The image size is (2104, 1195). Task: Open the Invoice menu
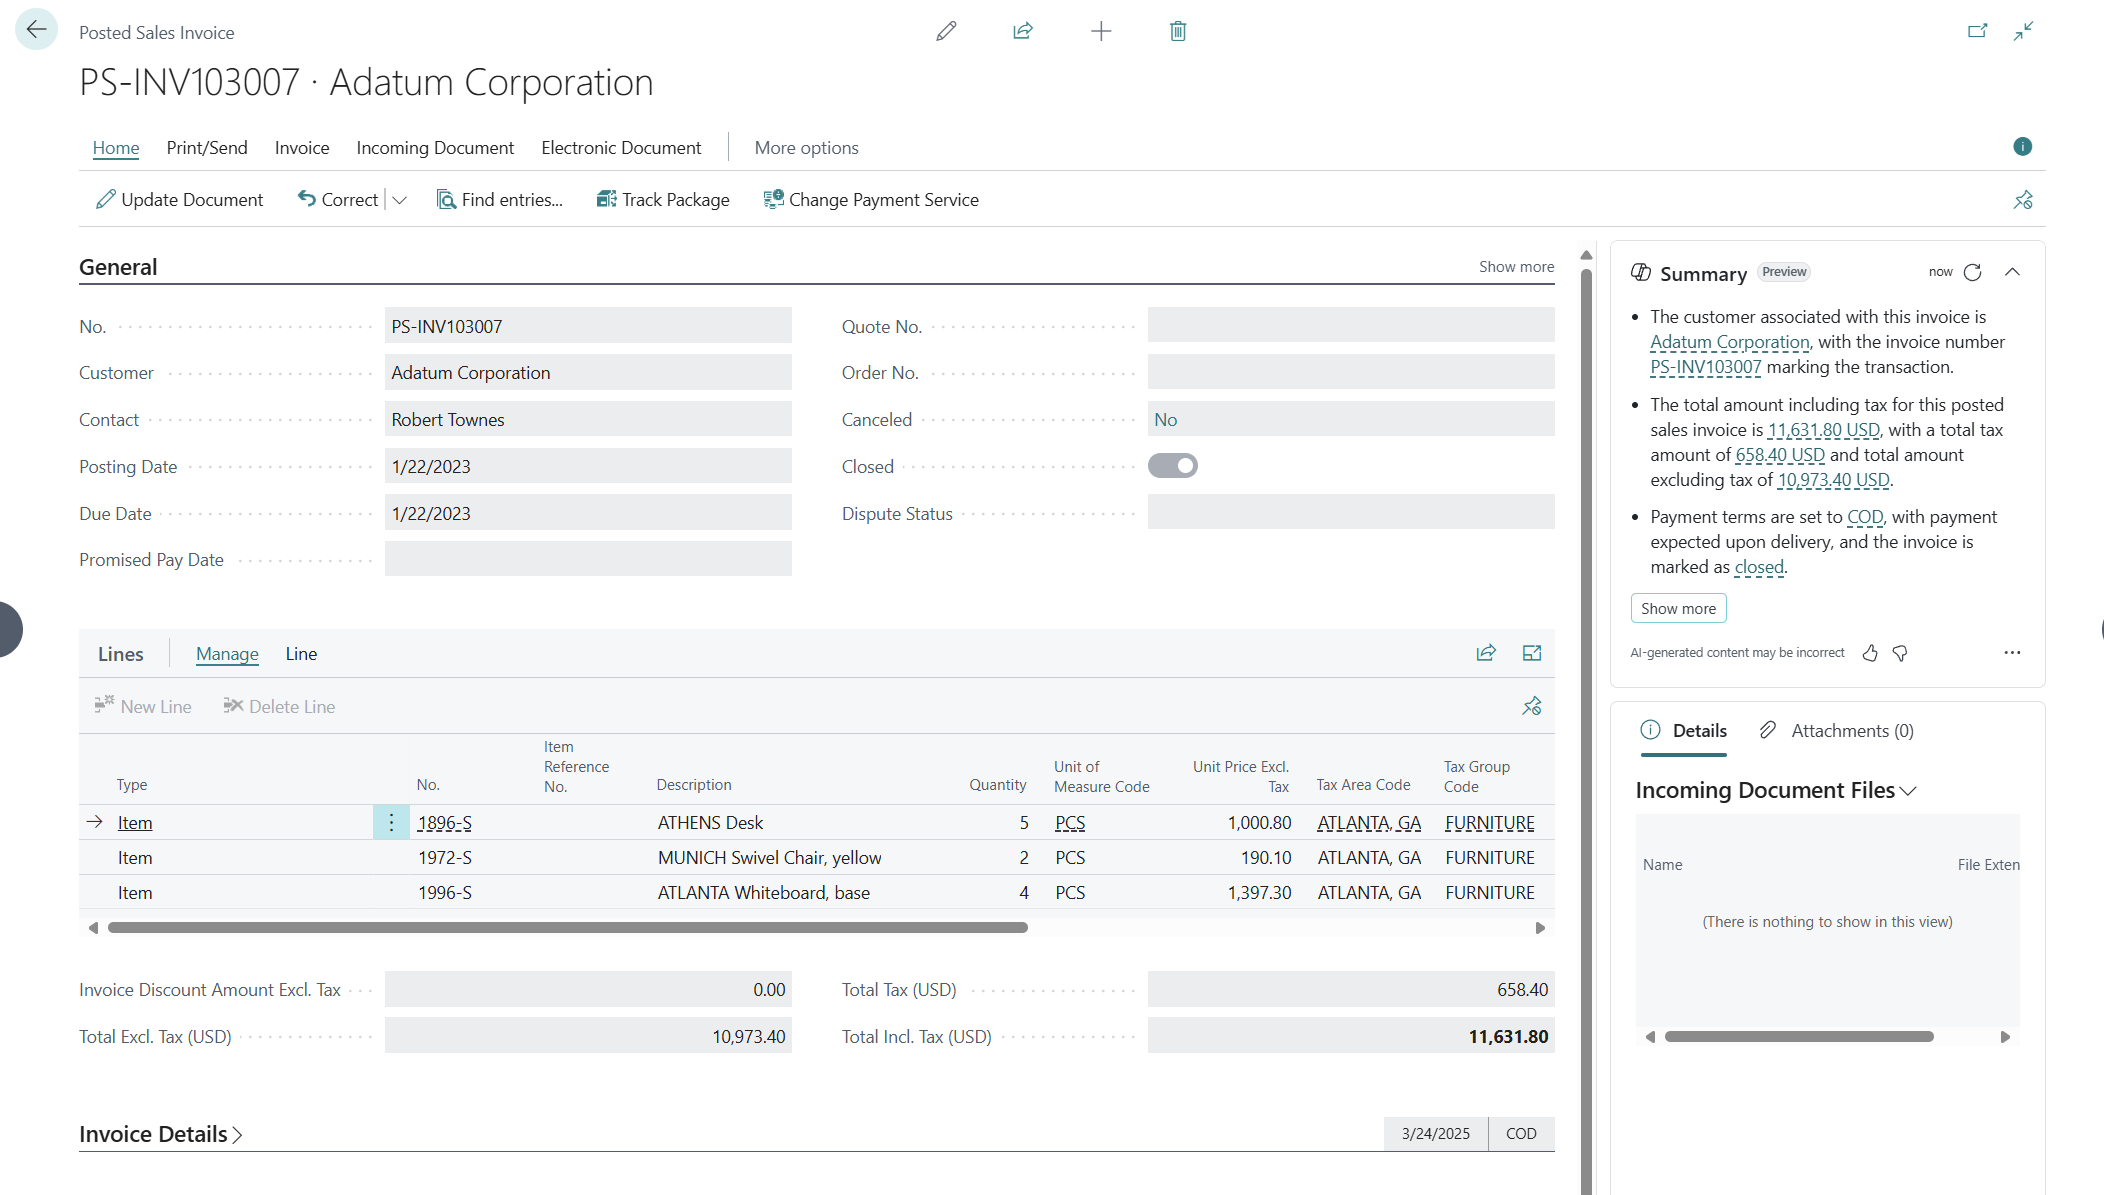click(x=302, y=148)
